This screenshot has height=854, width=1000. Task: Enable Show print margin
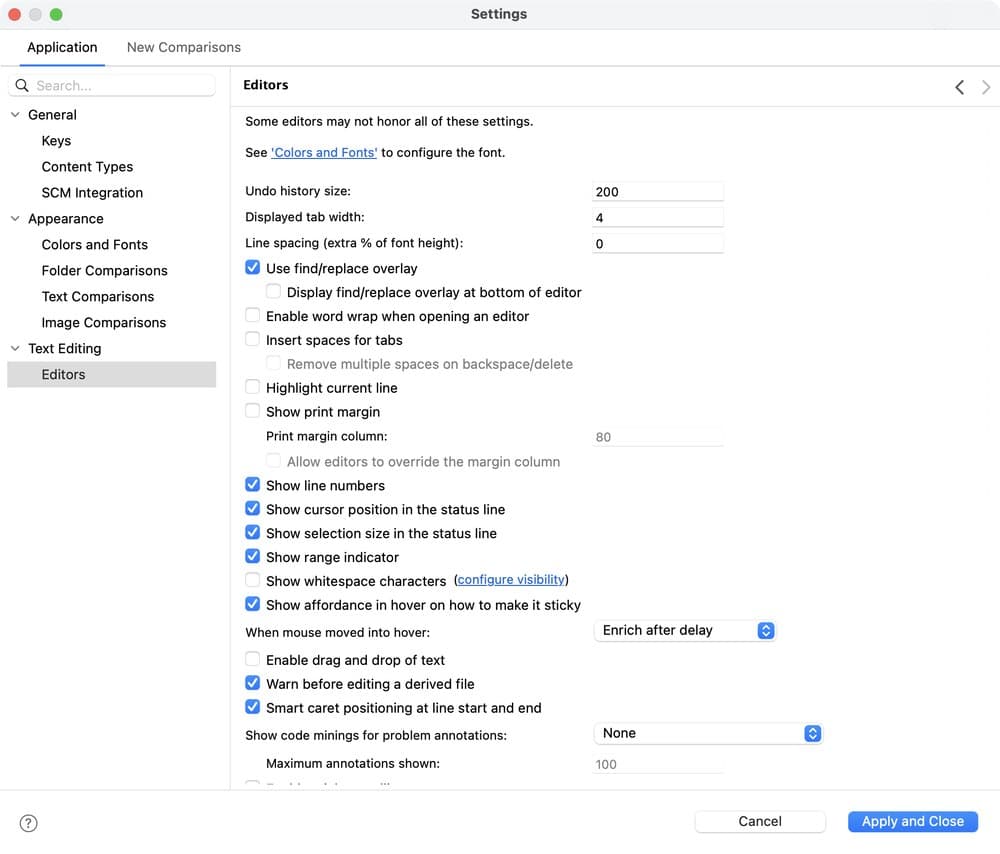pyautogui.click(x=253, y=411)
